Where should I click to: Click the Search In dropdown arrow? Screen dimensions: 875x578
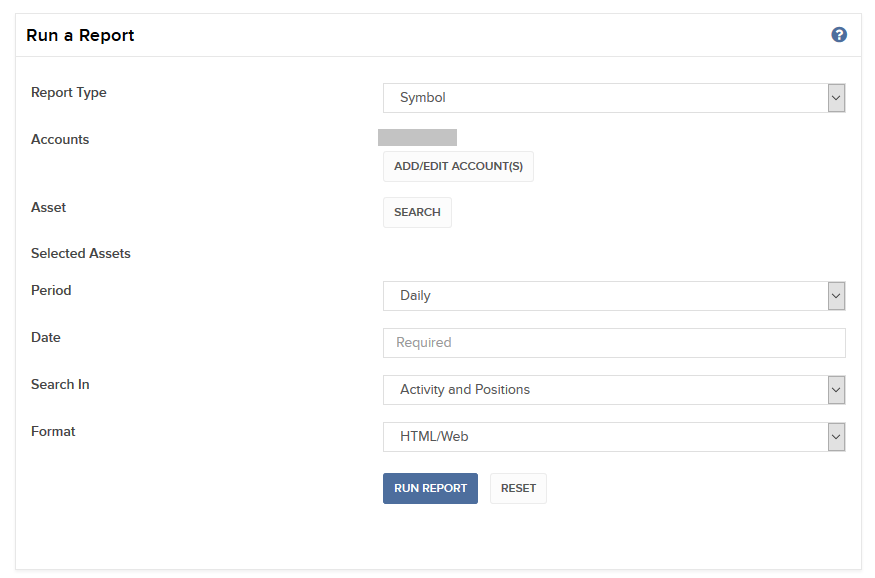pos(835,389)
